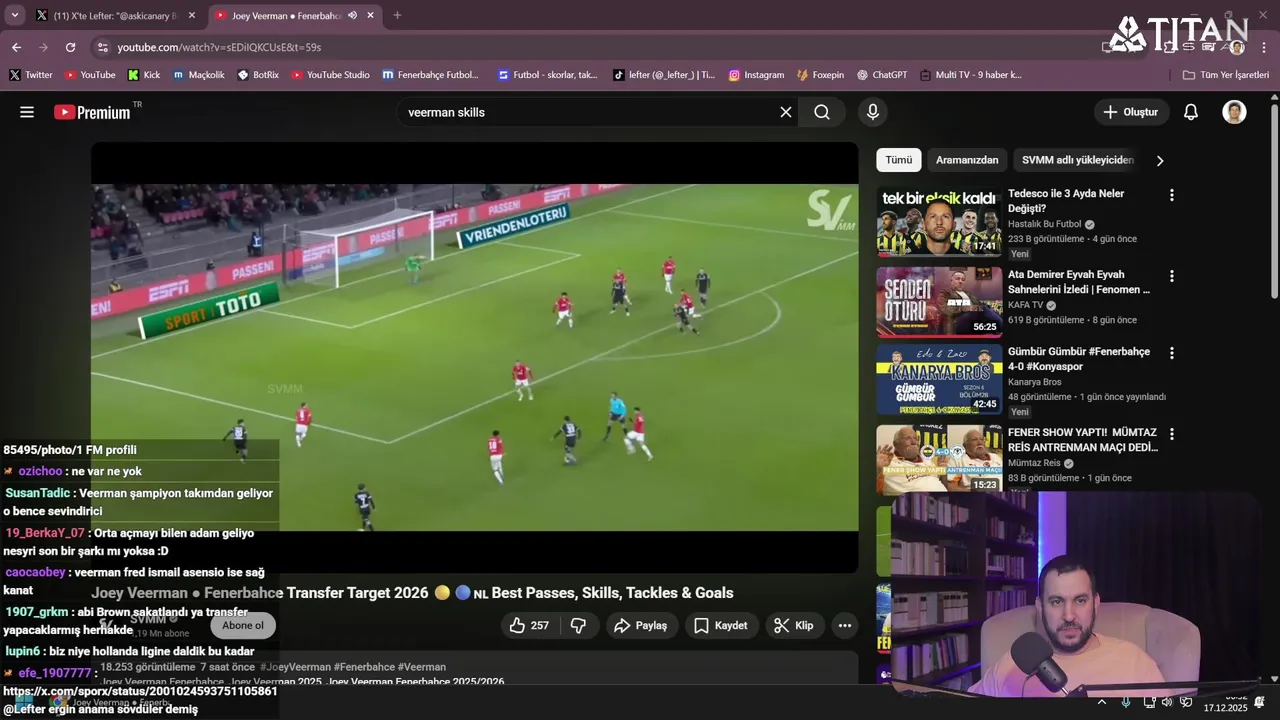Visit Hastalık Bu Futbol channel link
Screen dimensions: 1280x720
(x=1045, y=224)
